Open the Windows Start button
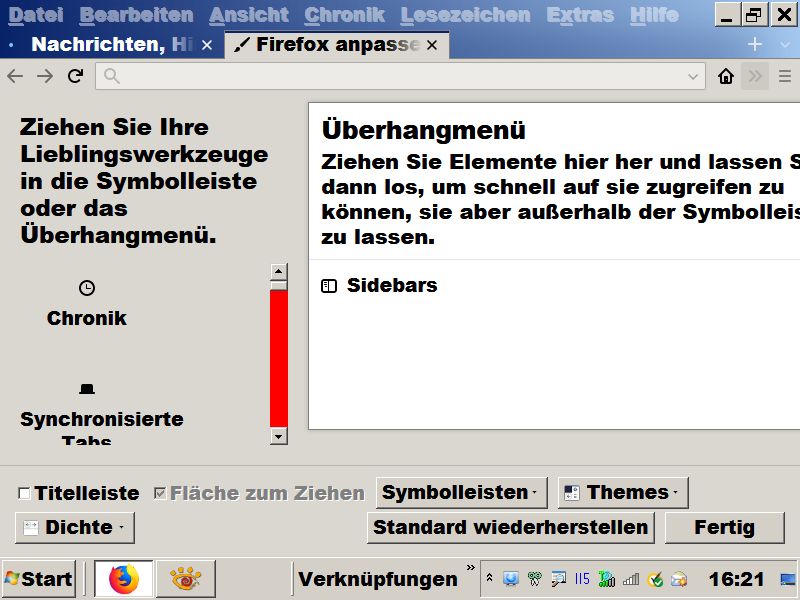The width and height of the screenshot is (800, 600). click(x=39, y=579)
